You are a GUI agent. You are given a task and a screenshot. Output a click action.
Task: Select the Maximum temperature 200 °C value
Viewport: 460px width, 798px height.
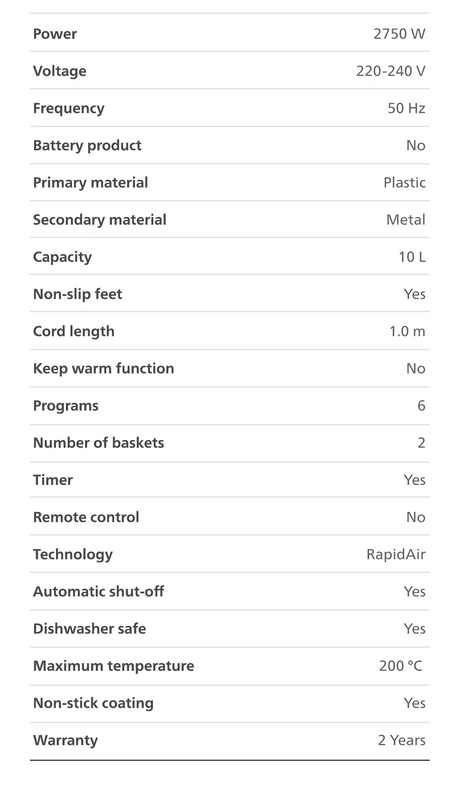click(x=401, y=666)
